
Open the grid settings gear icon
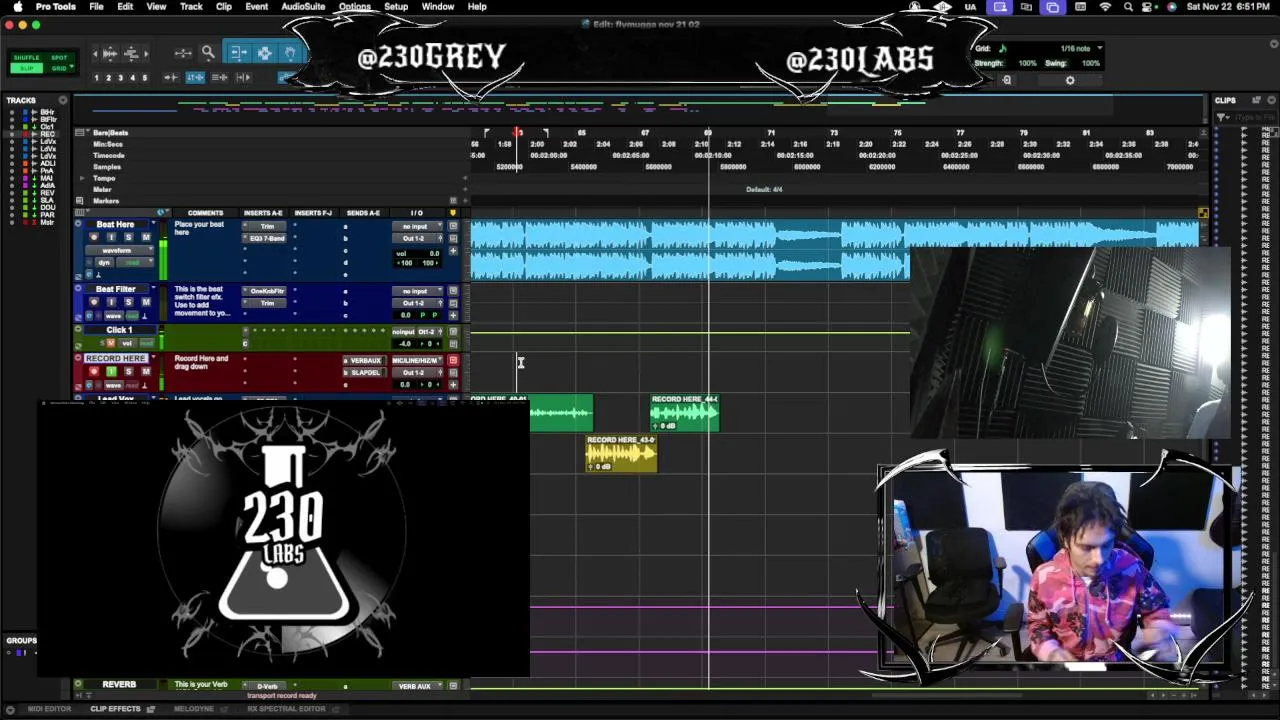[x=1070, y=80]
